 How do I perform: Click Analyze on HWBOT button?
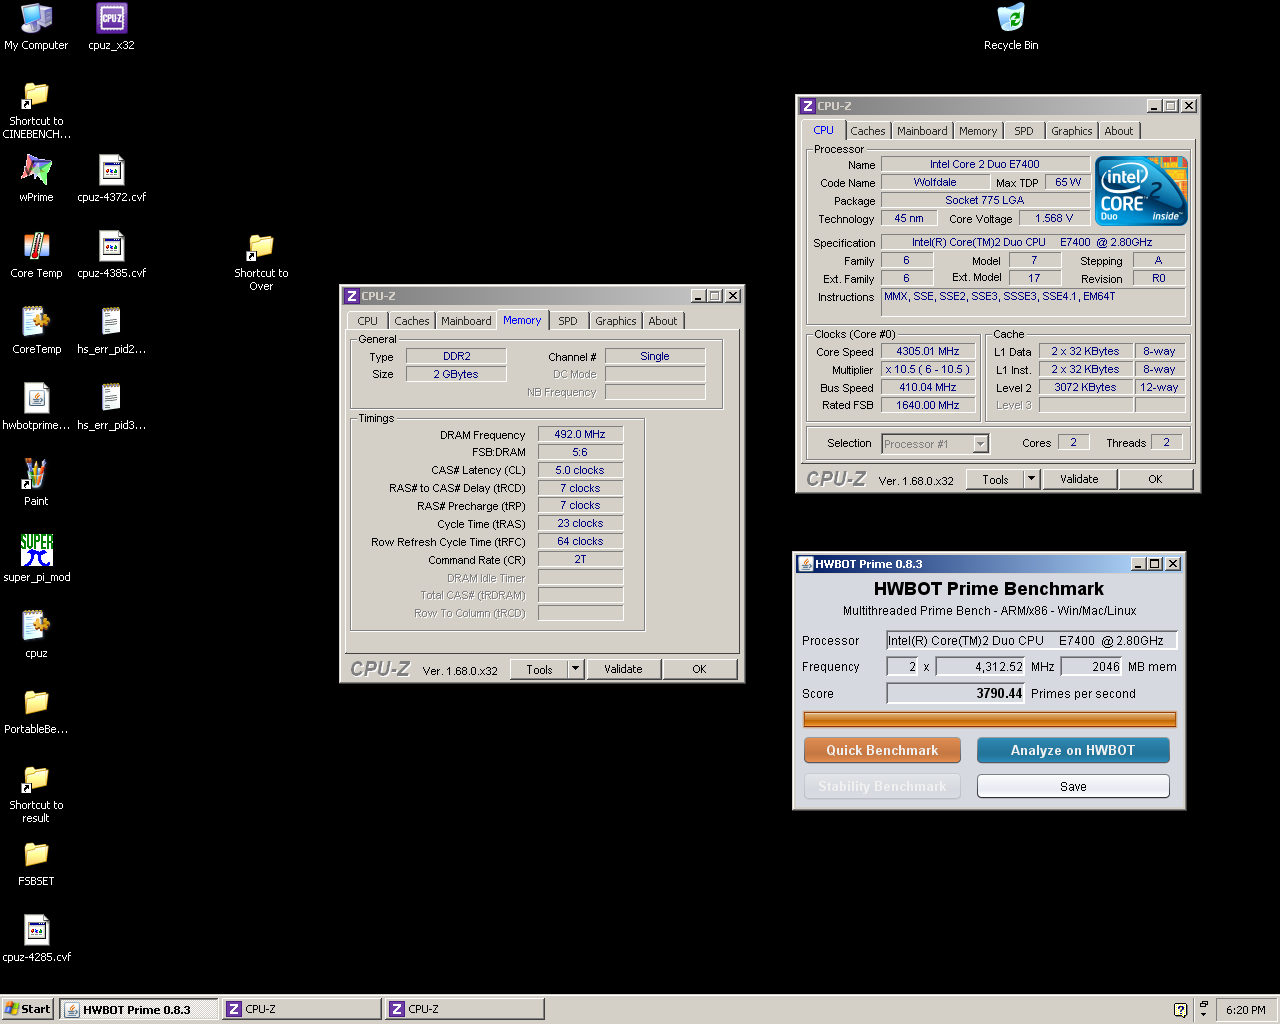1073,750
